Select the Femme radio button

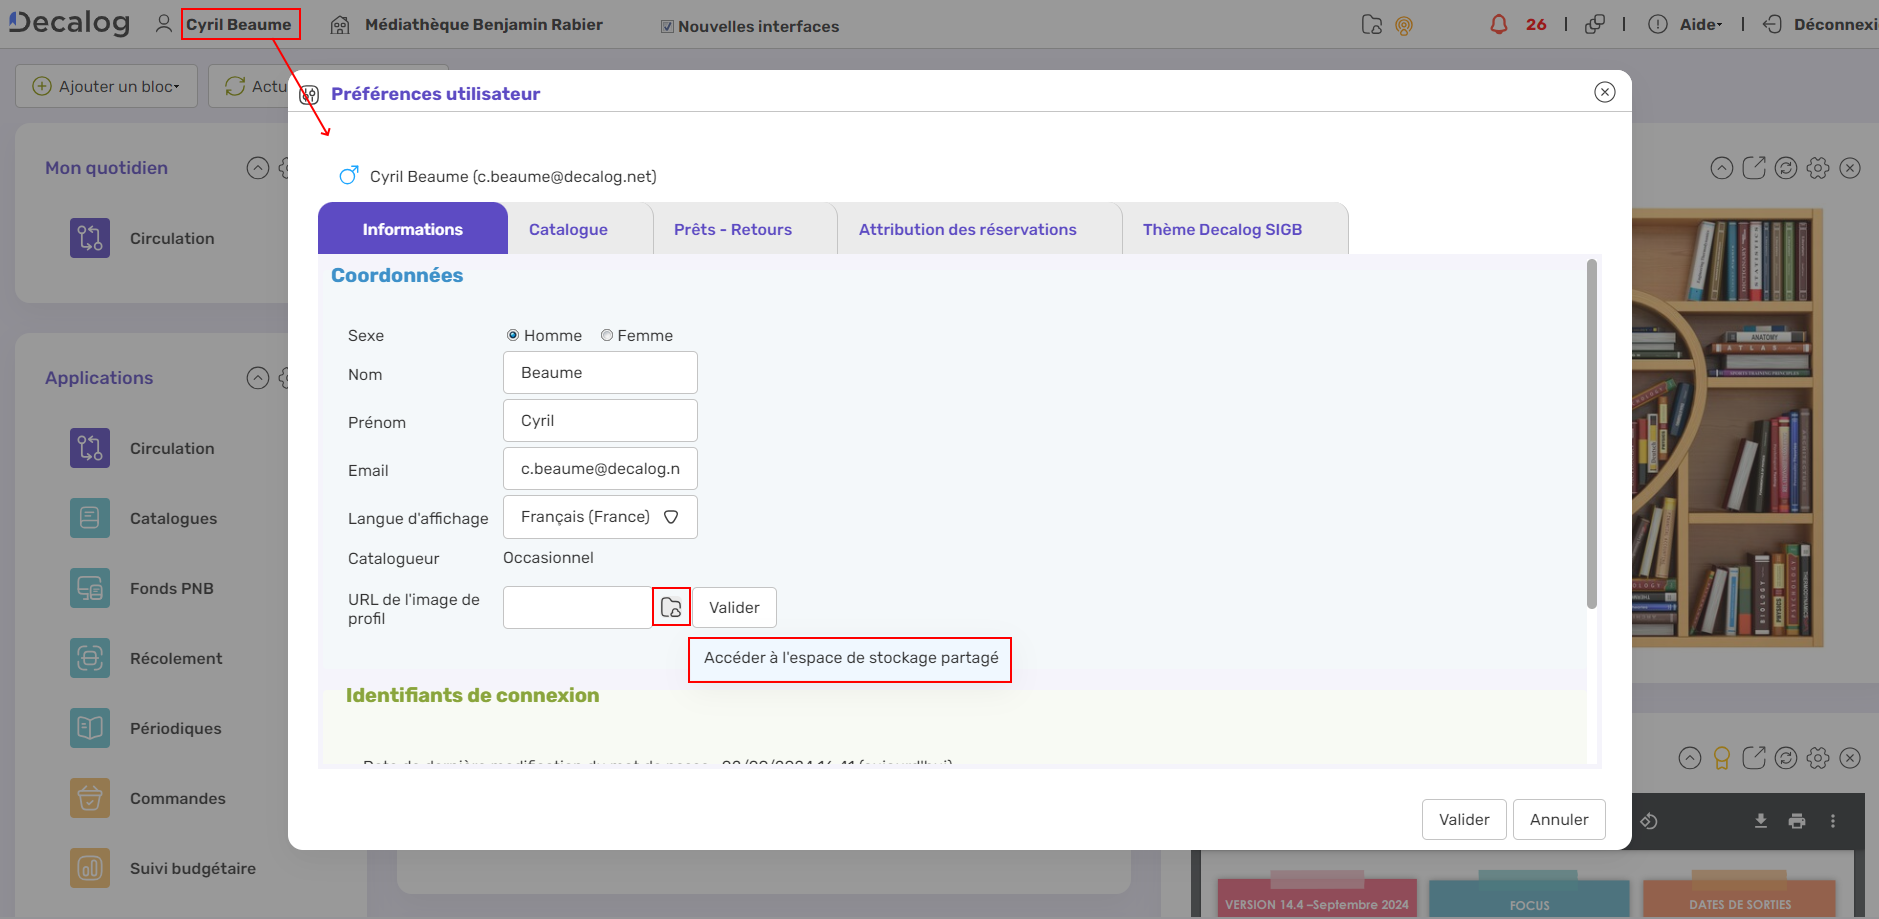point(607,336)
